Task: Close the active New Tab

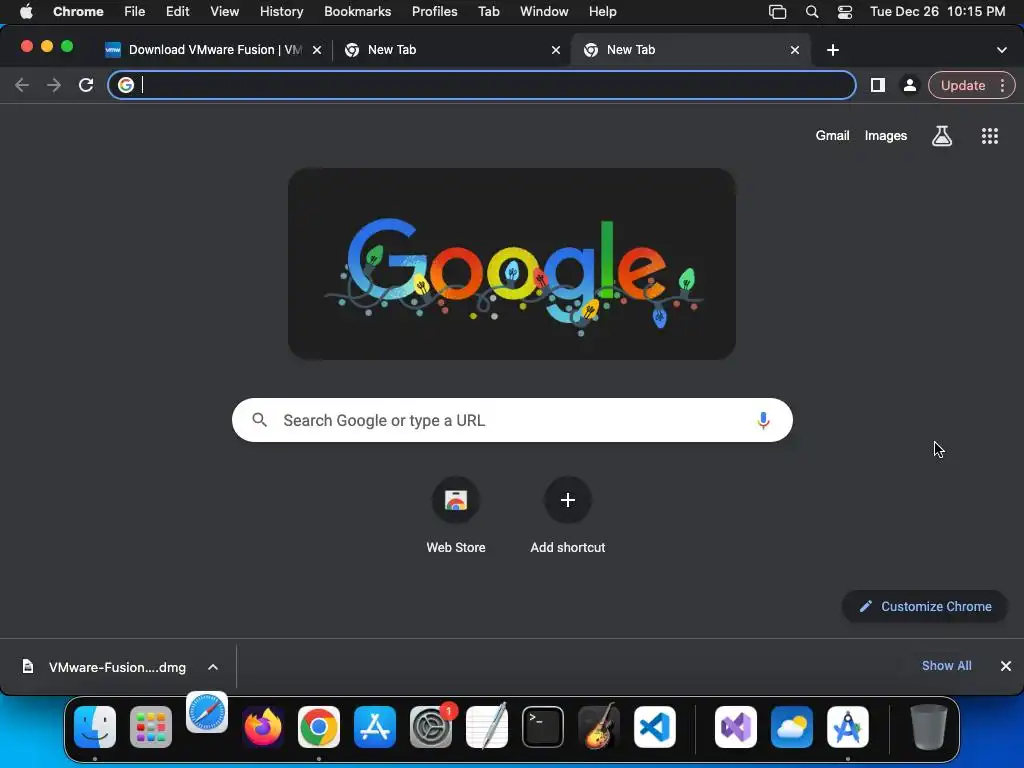Action: [795, 50]
